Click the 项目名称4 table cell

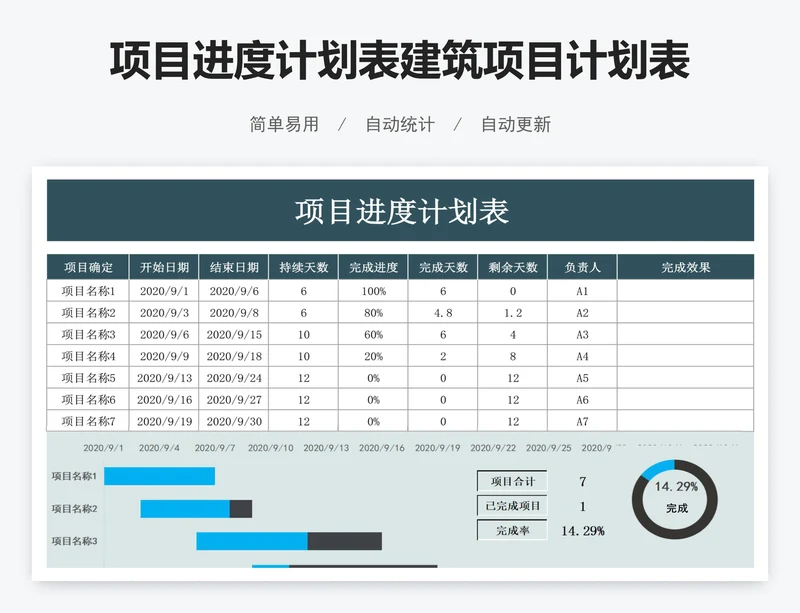[x=88, y=356]
